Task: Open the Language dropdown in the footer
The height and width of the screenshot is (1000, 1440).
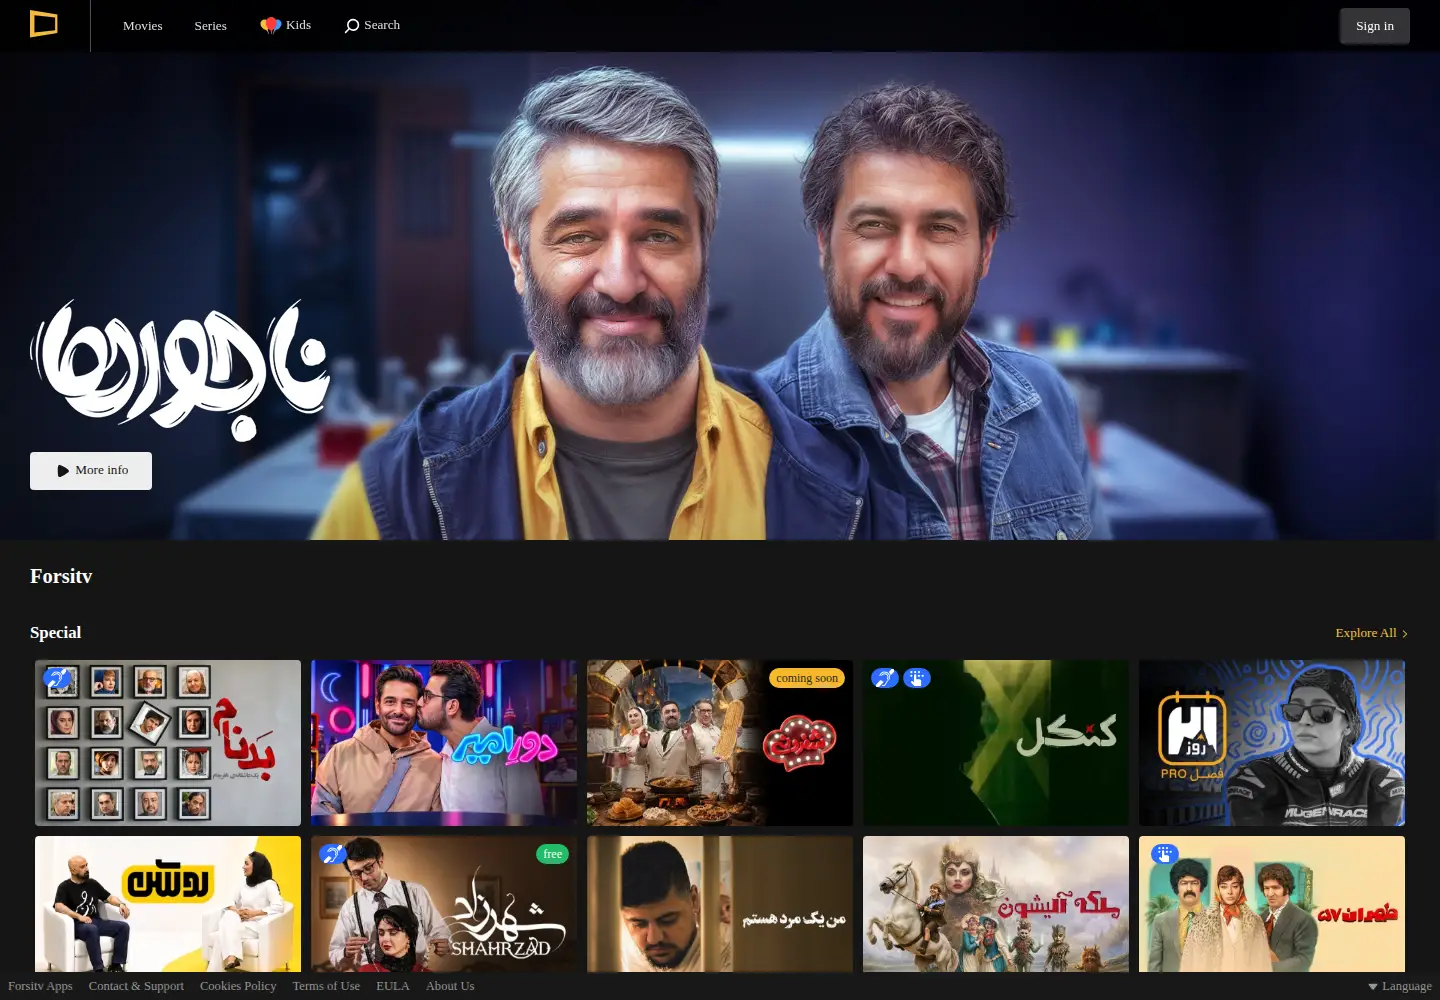Action: click(x=1400, y=986)
